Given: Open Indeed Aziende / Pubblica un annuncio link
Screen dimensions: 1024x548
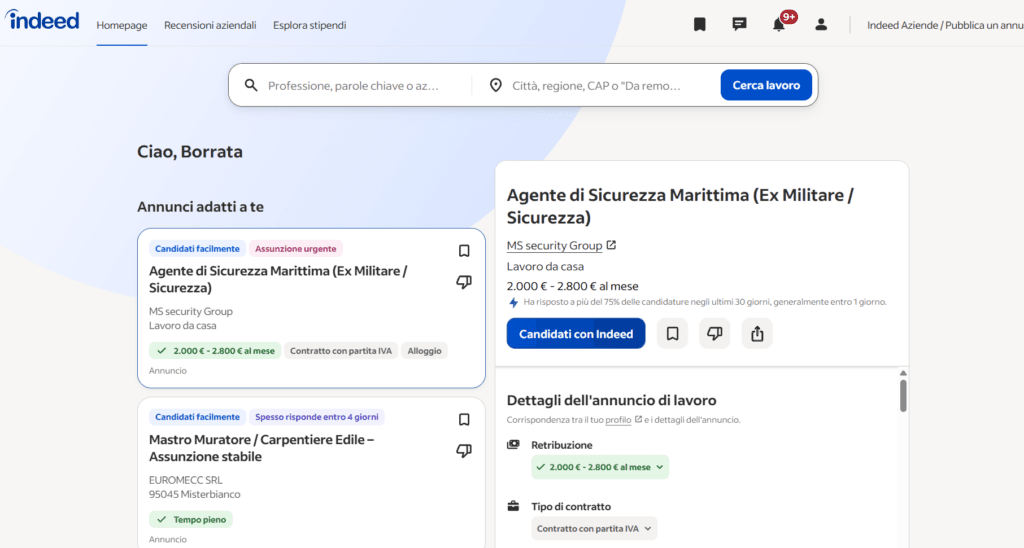Looking at the screenshot, I should click(x=945, y=25).
